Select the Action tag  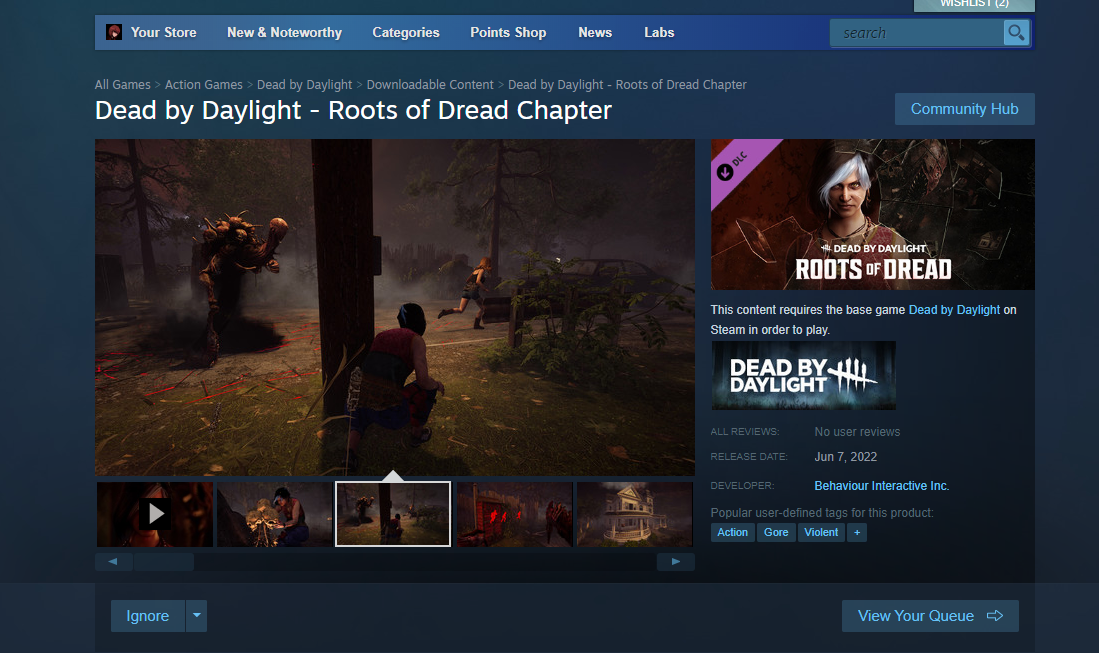click(x=732, y=532)
